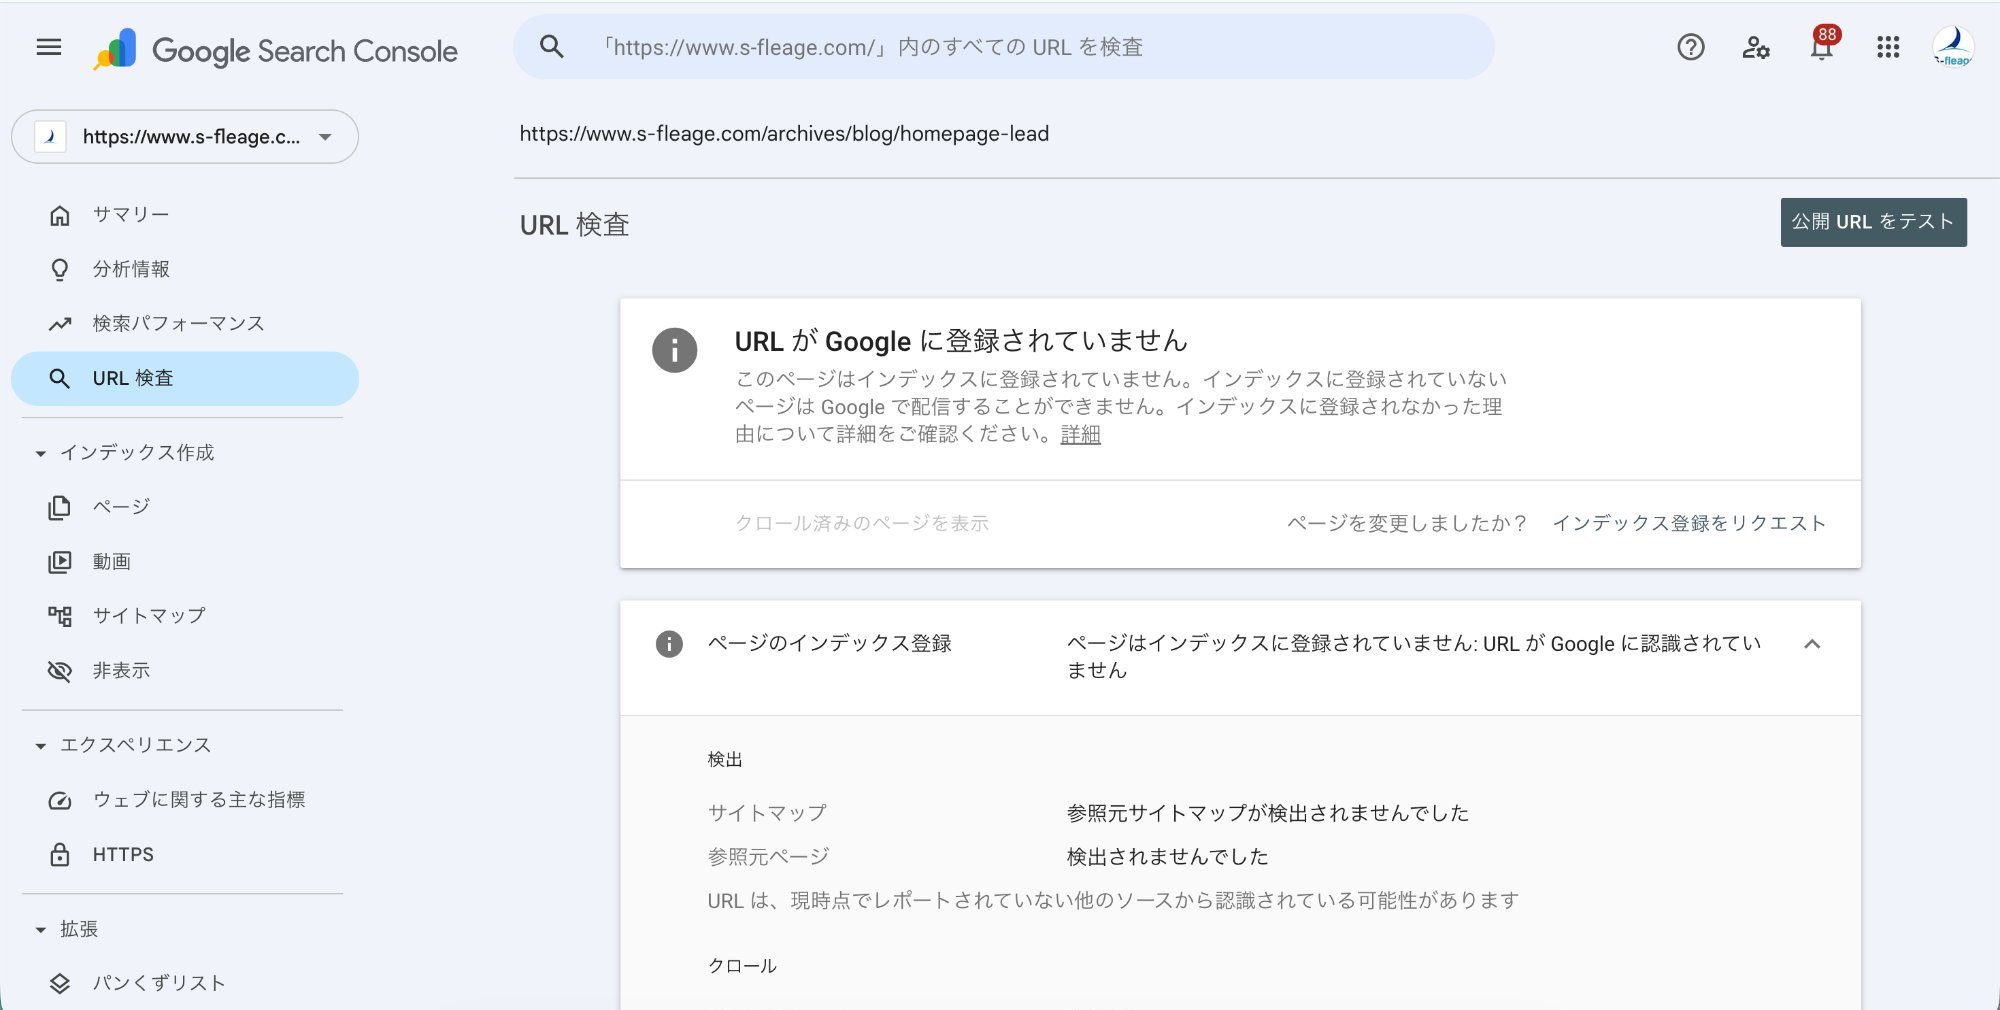Open the Help icon in the top bar
Image resolution: width=2000 pixels, height=1010 pixels.
pyautogui.click(x=1690, y=47)
